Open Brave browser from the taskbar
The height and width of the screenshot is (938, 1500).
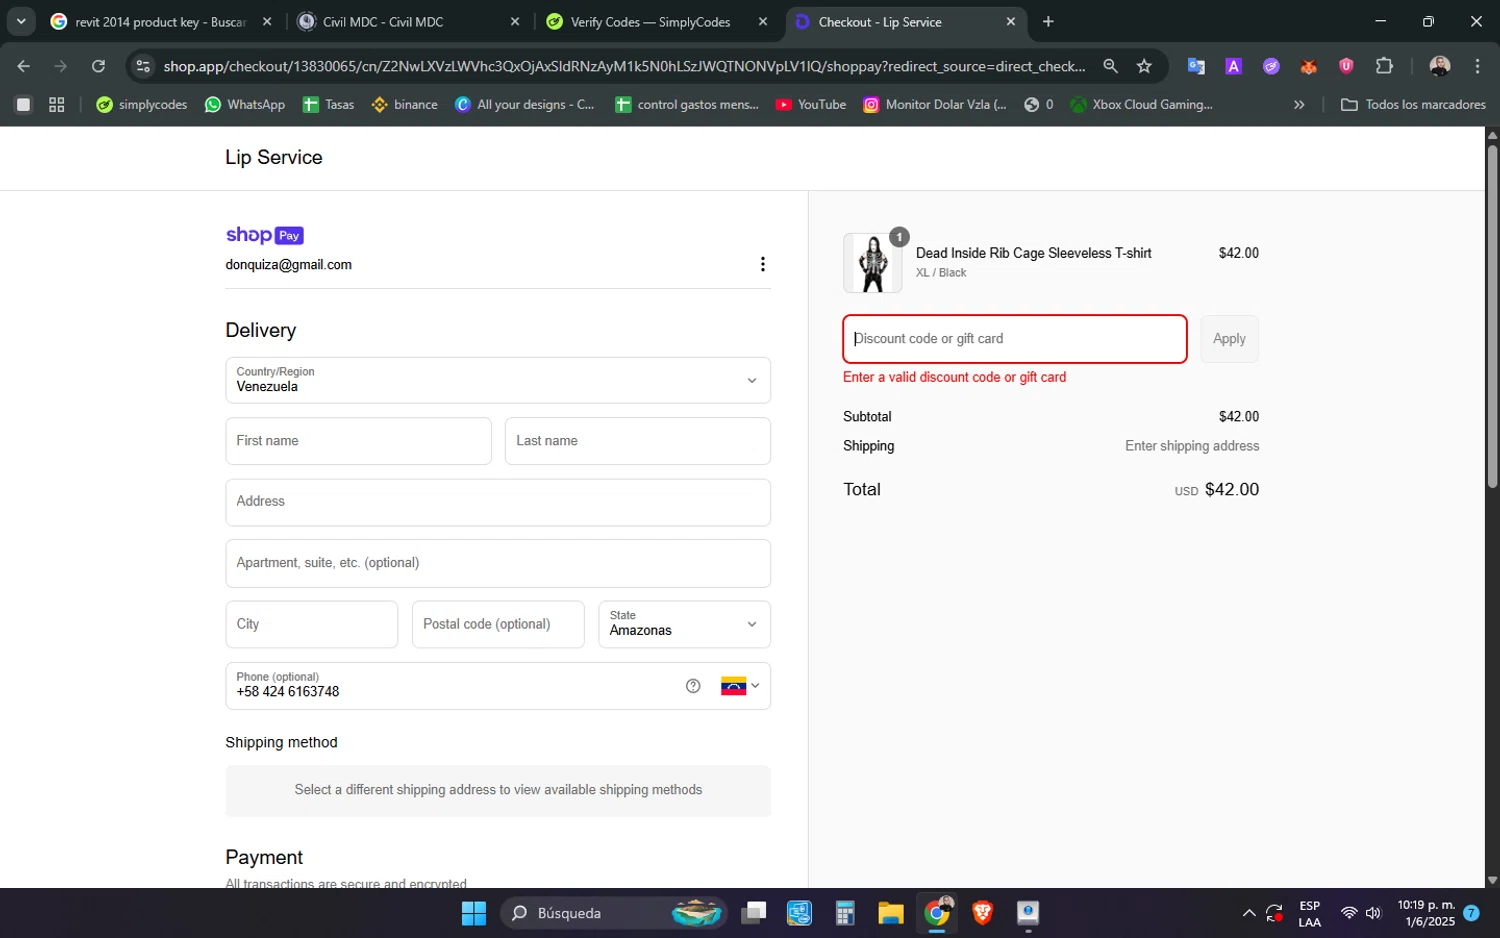coord(982,913)
